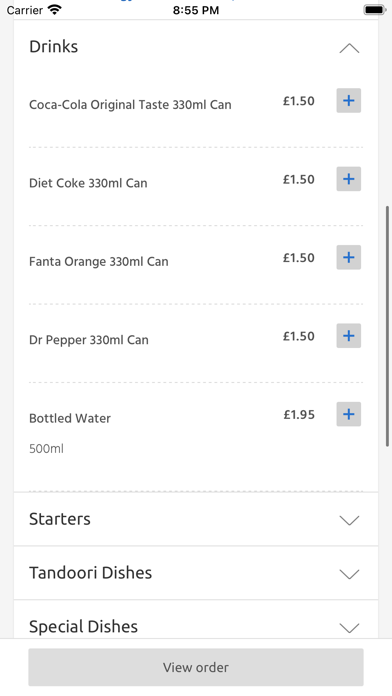The height and width of the screenshot is (696, 392).
Task: Tap the Starters header label
Action: point(60,519)
